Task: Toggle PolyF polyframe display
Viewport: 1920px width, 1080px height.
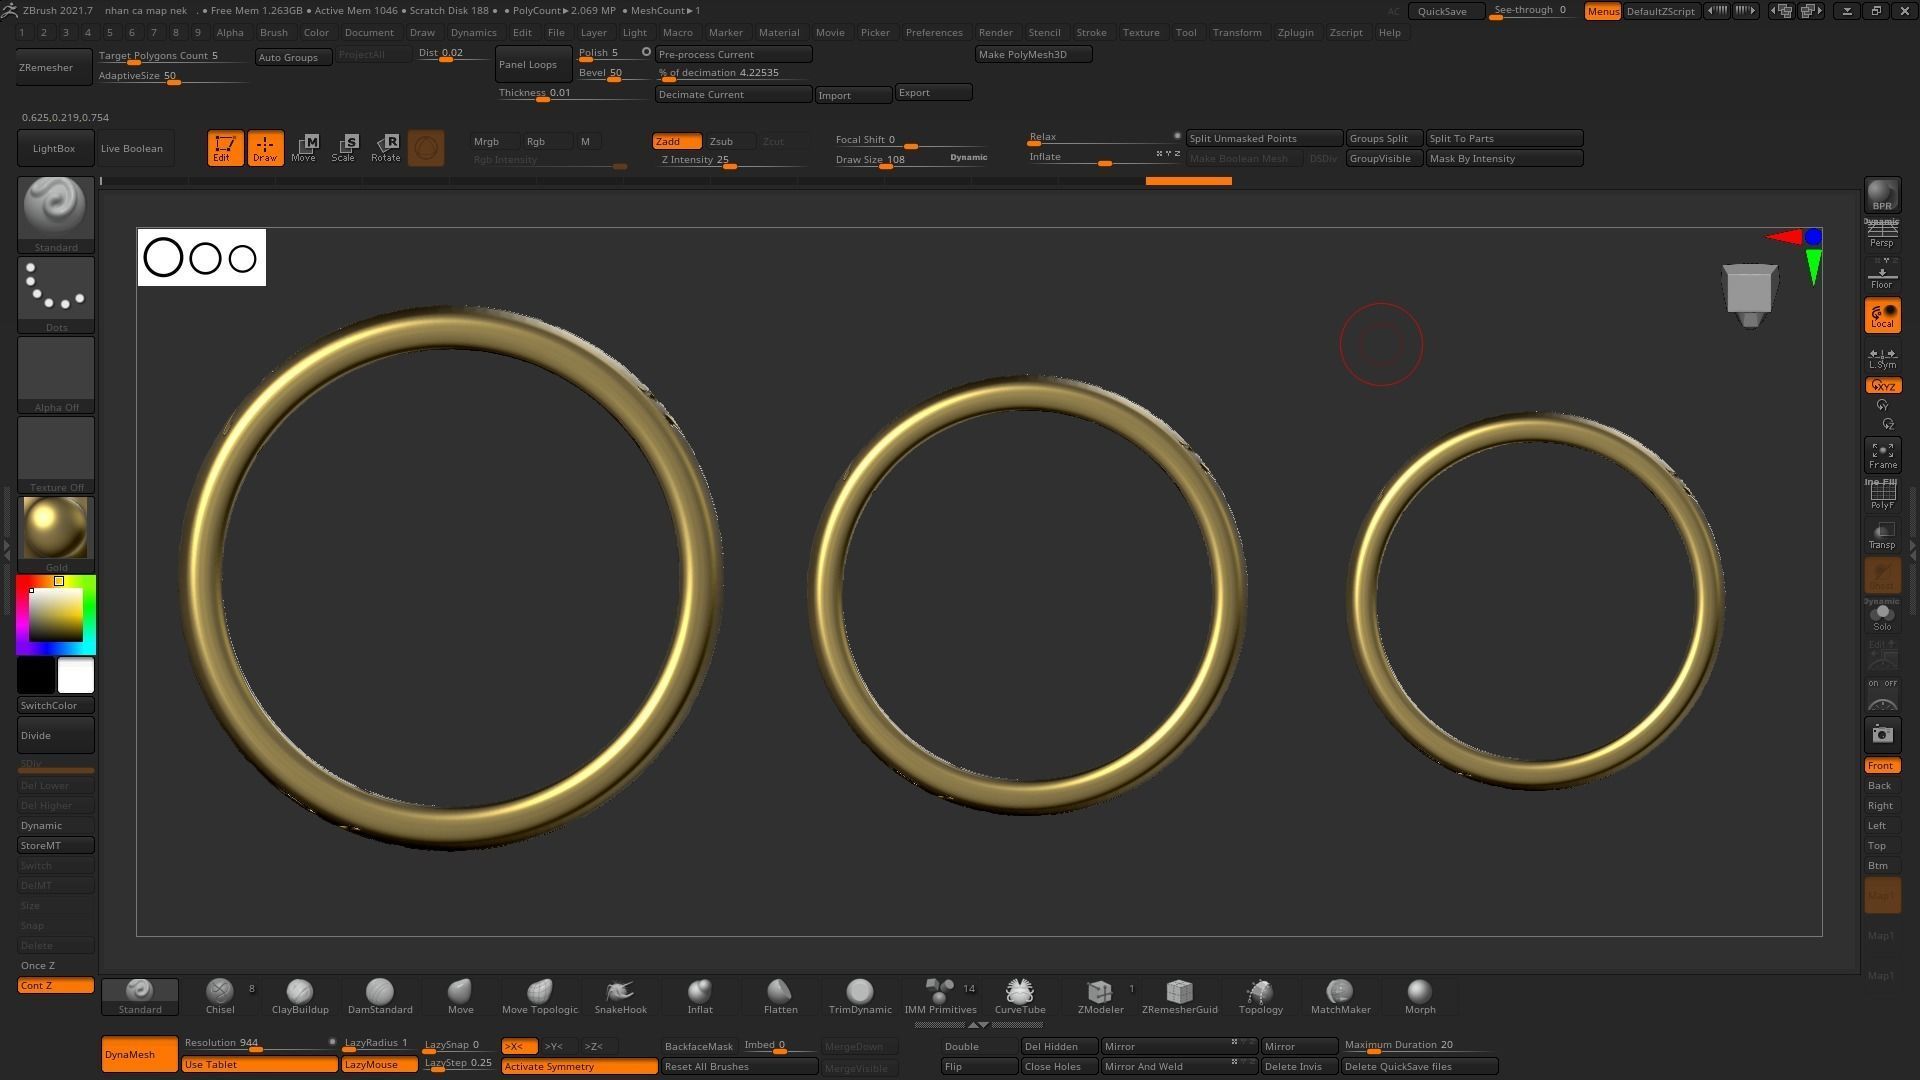Action: coord(1882,496)
